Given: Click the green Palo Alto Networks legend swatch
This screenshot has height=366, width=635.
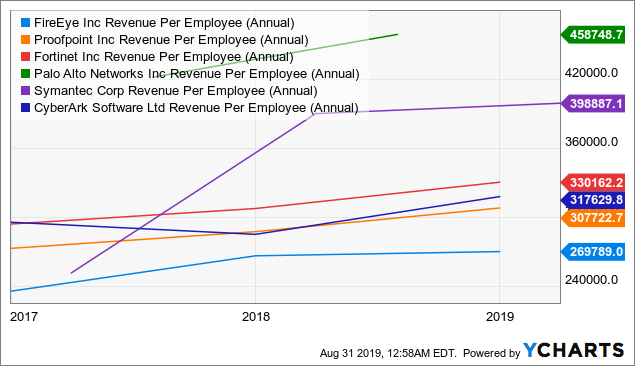Looking at the screenshot, I should point(26,74).
